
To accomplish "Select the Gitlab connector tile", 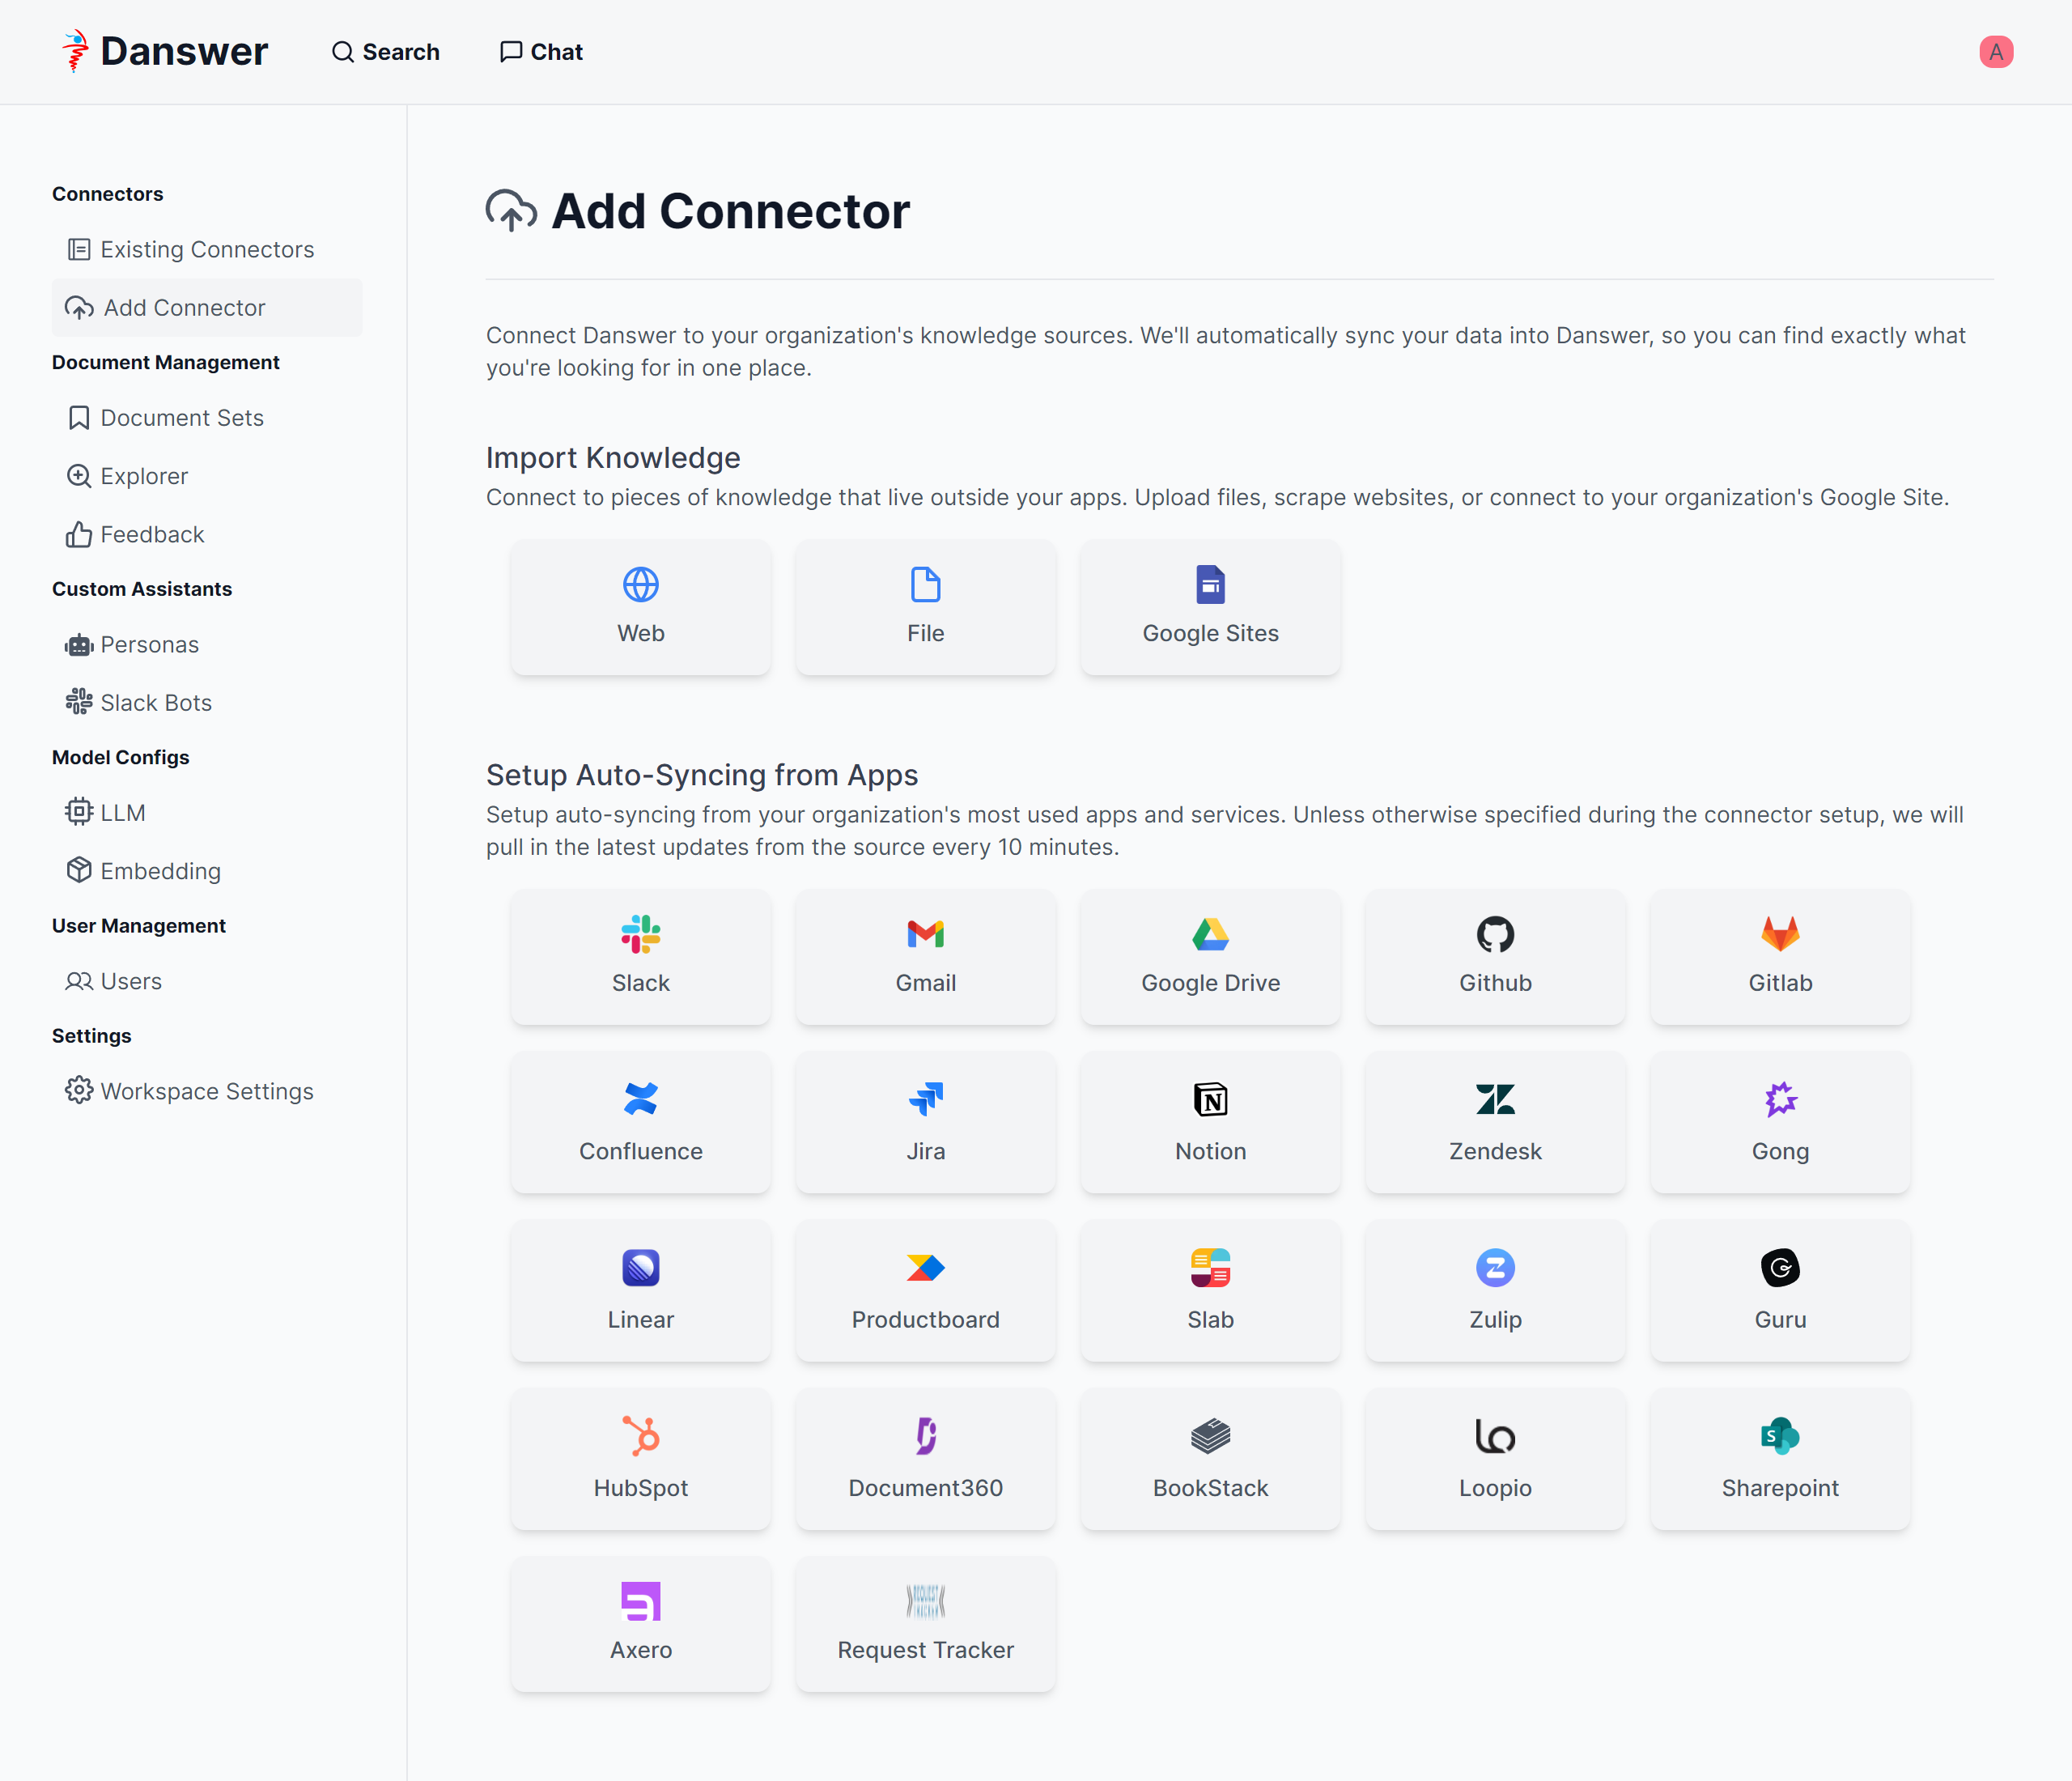I will 1779,956.
